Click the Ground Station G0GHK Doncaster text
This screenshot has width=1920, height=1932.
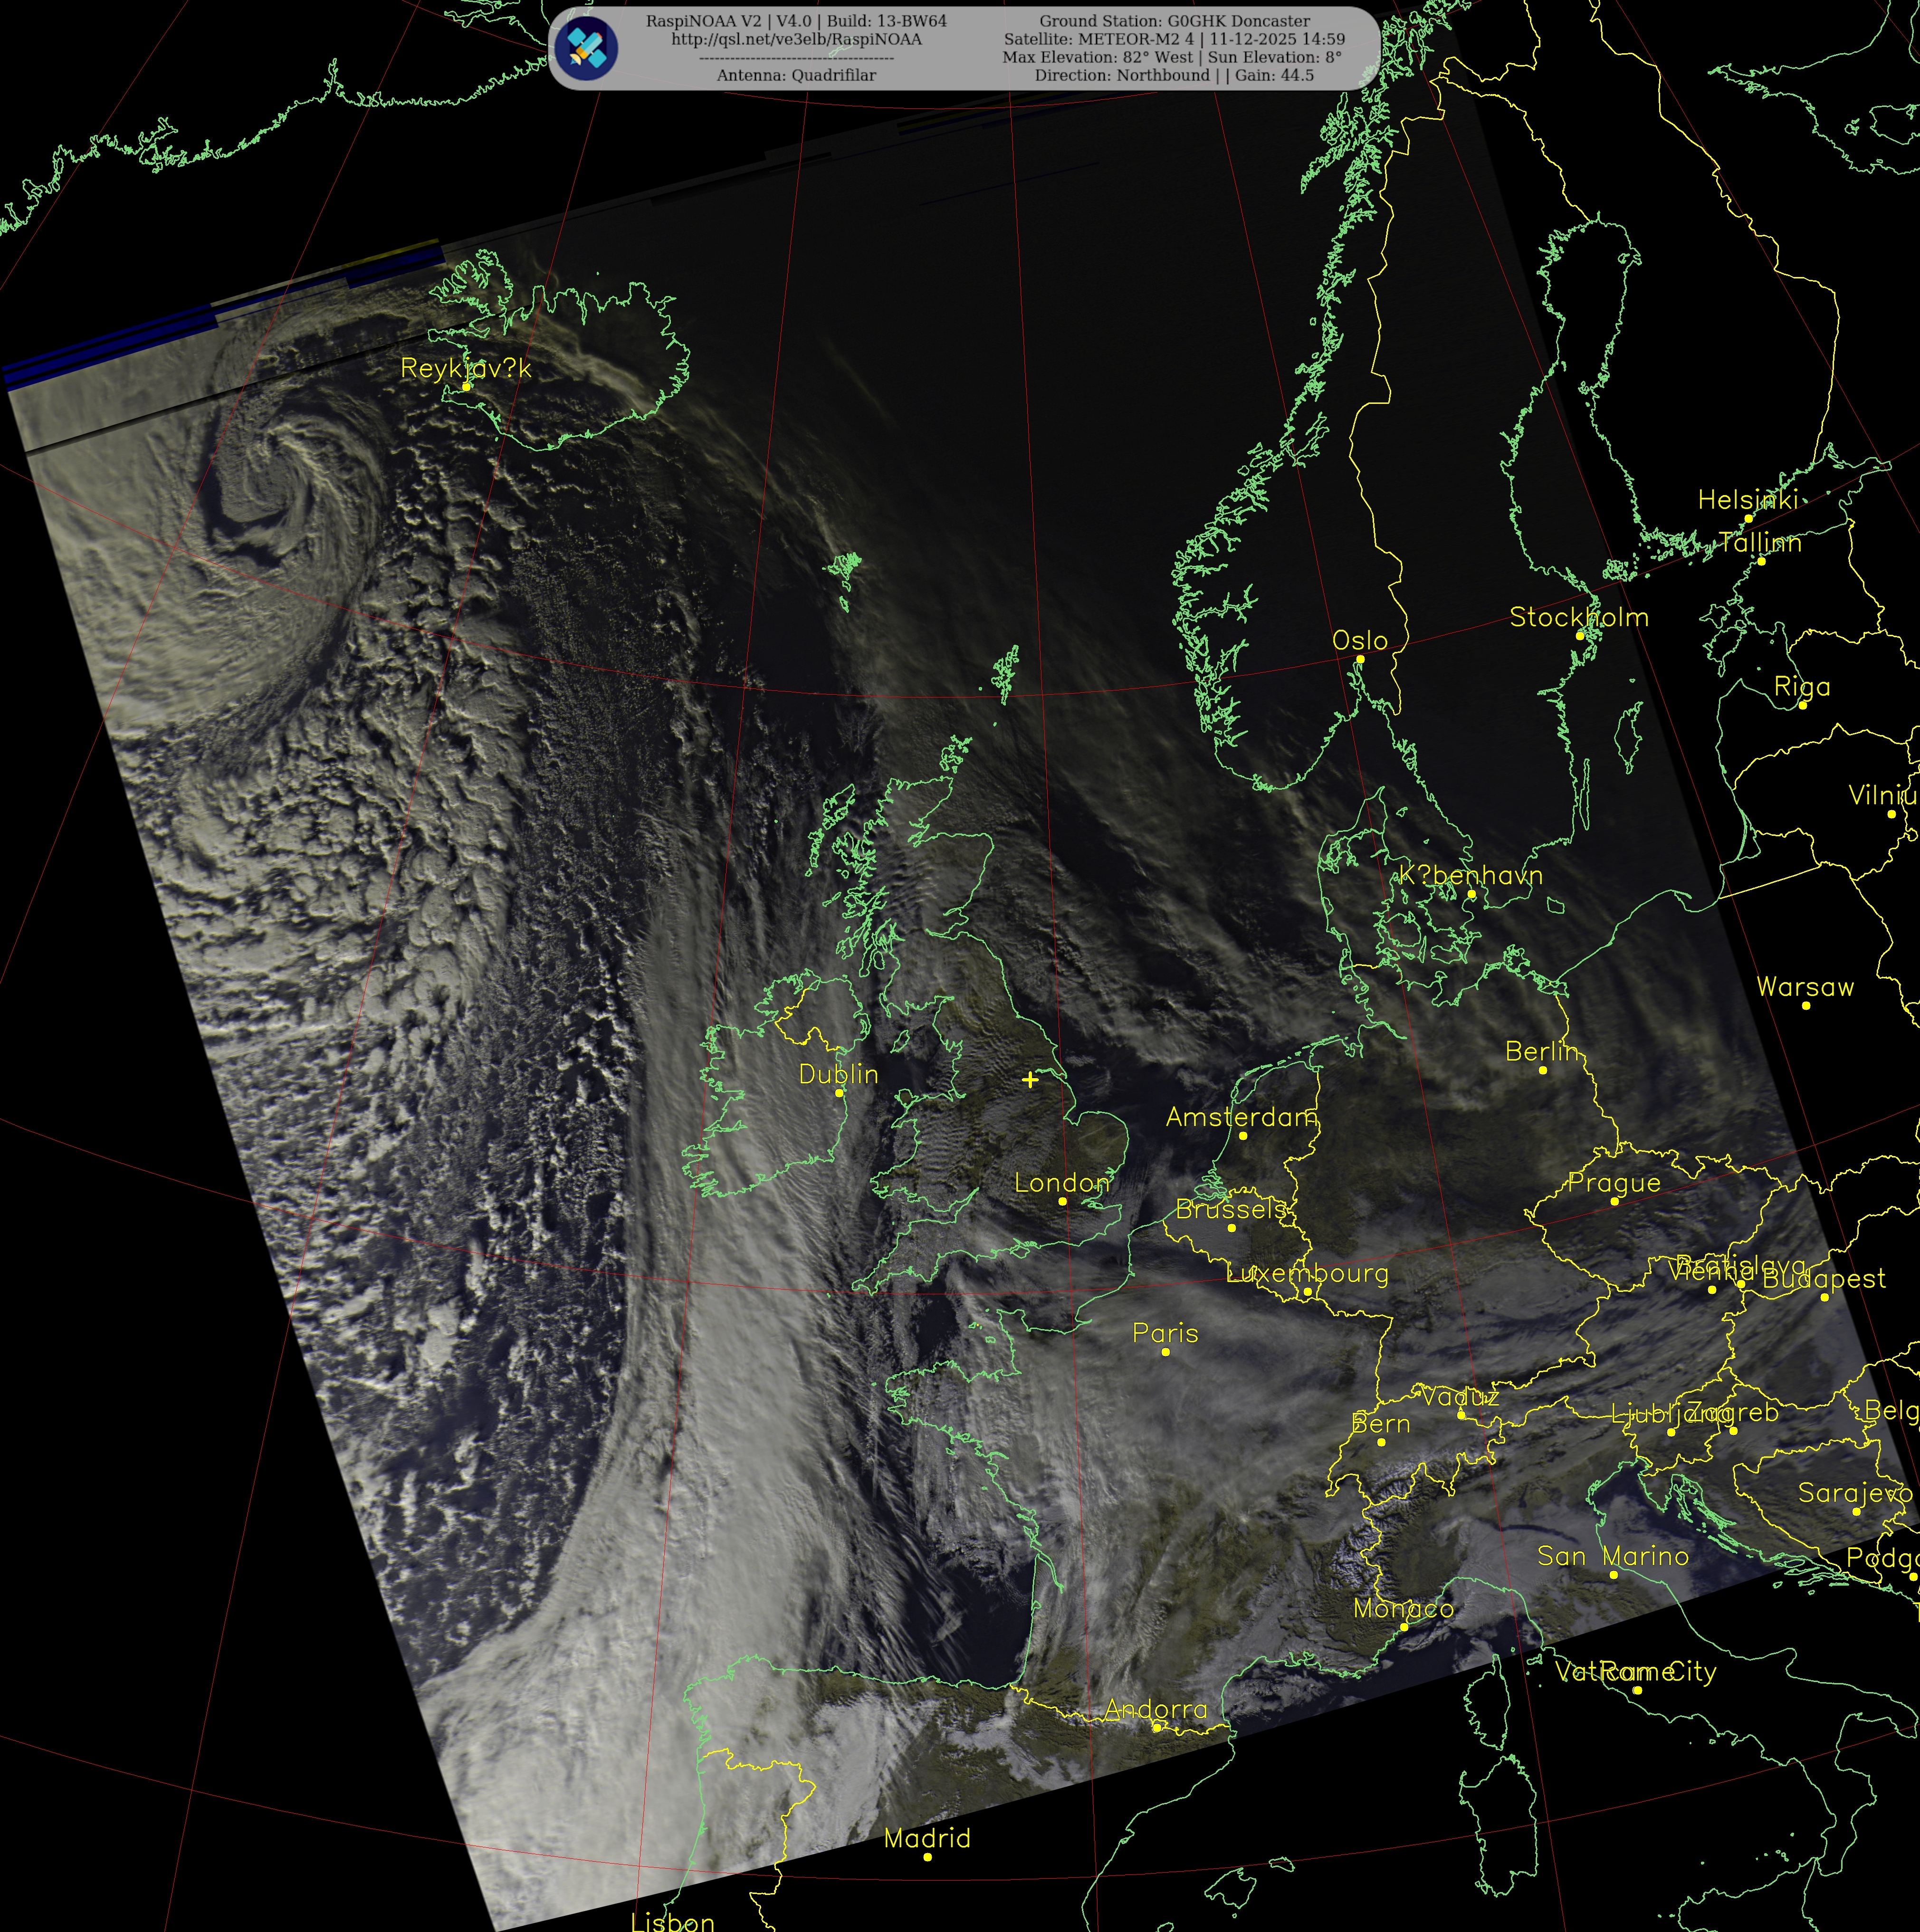click(1174, 21)
